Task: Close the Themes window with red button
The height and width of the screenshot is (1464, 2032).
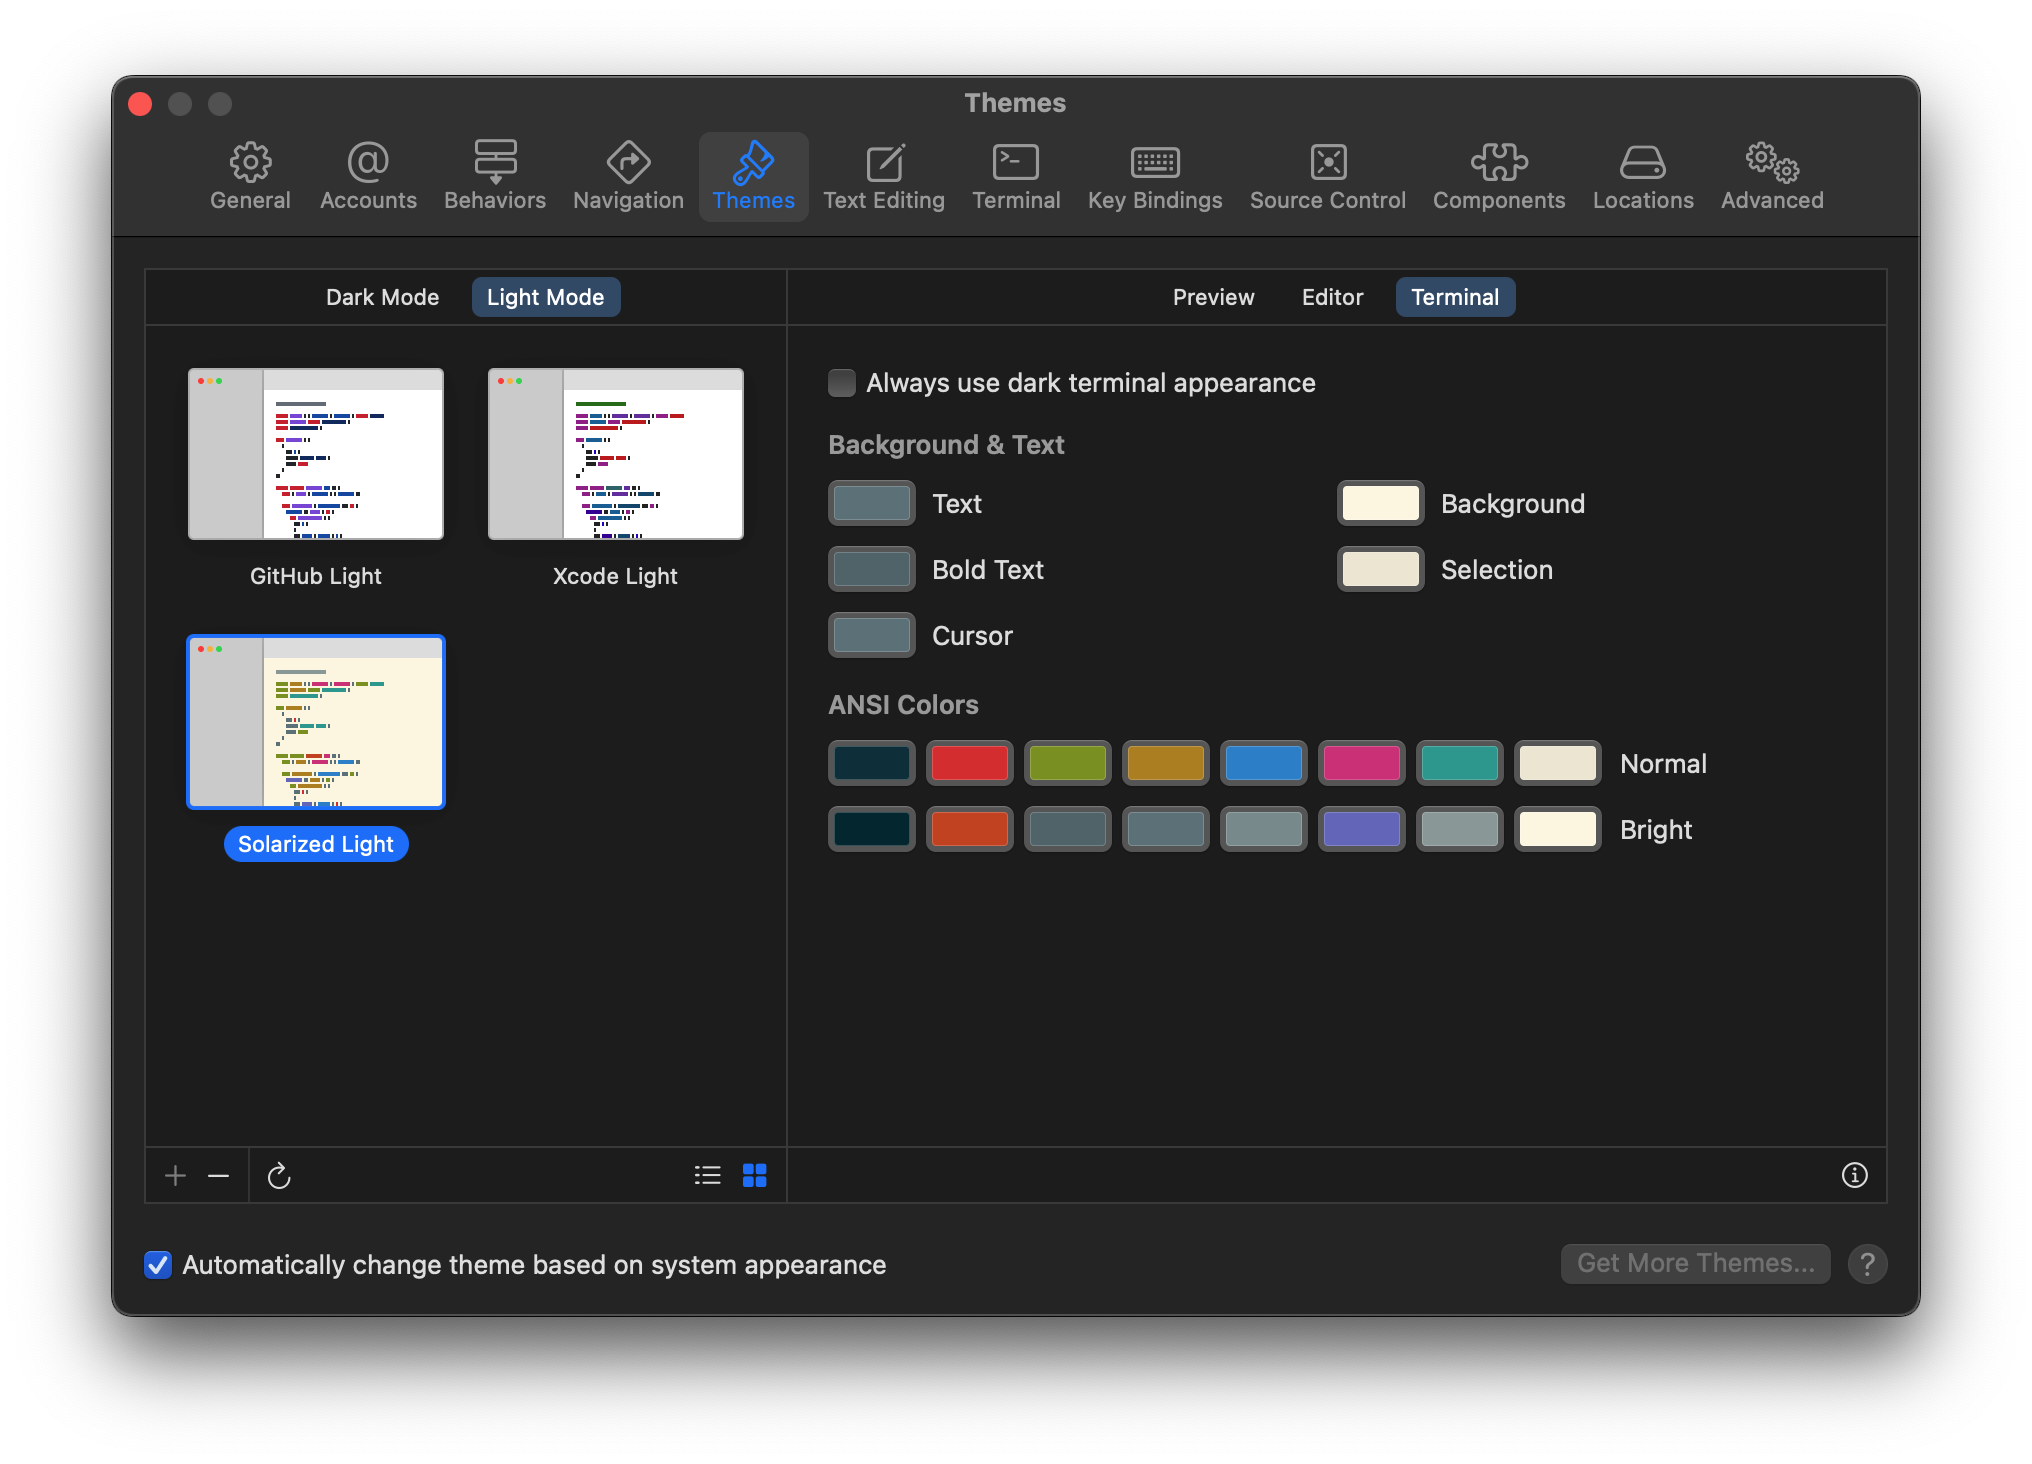Action: click(x=140, y=104)
